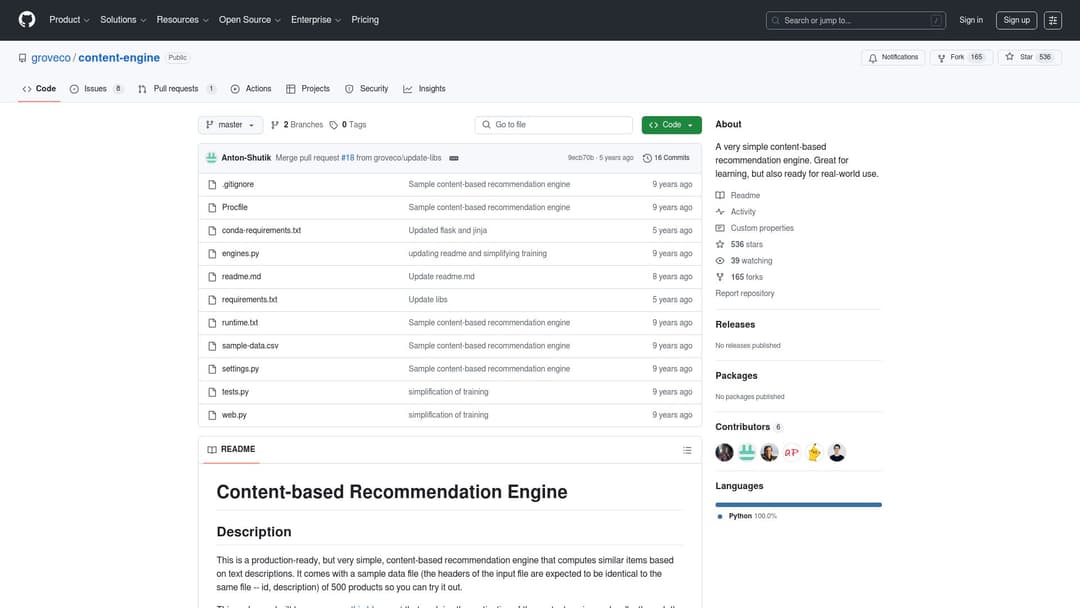Click the yellow Pikachu contributor avatar
Screen dimensions: 1080x608
814,452
